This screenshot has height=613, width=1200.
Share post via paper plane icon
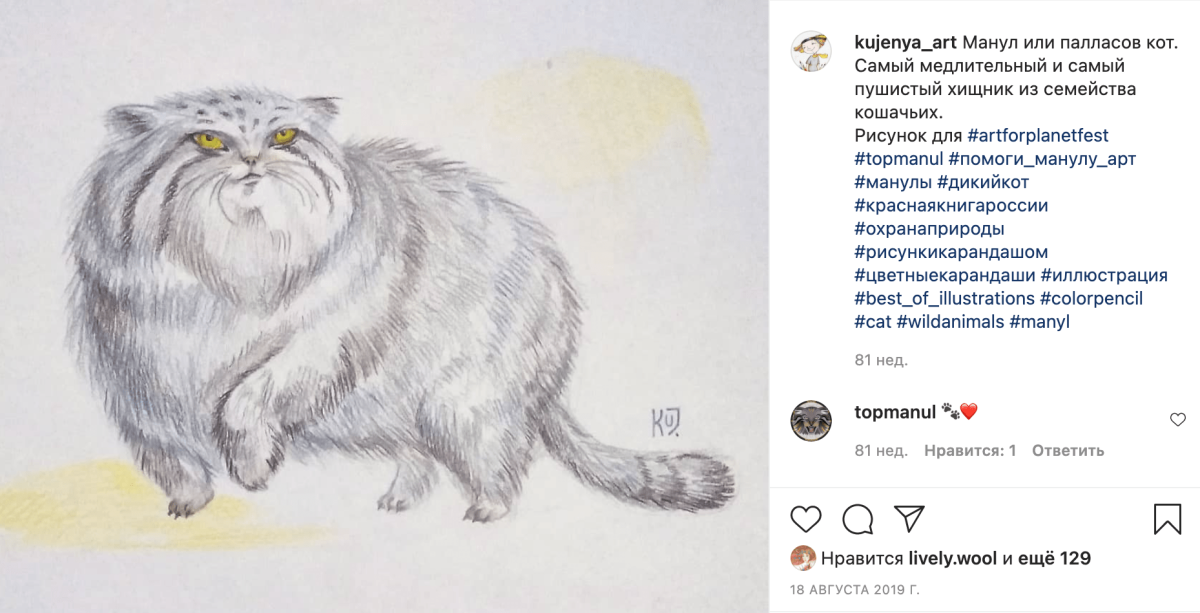(x=908, y=518)
